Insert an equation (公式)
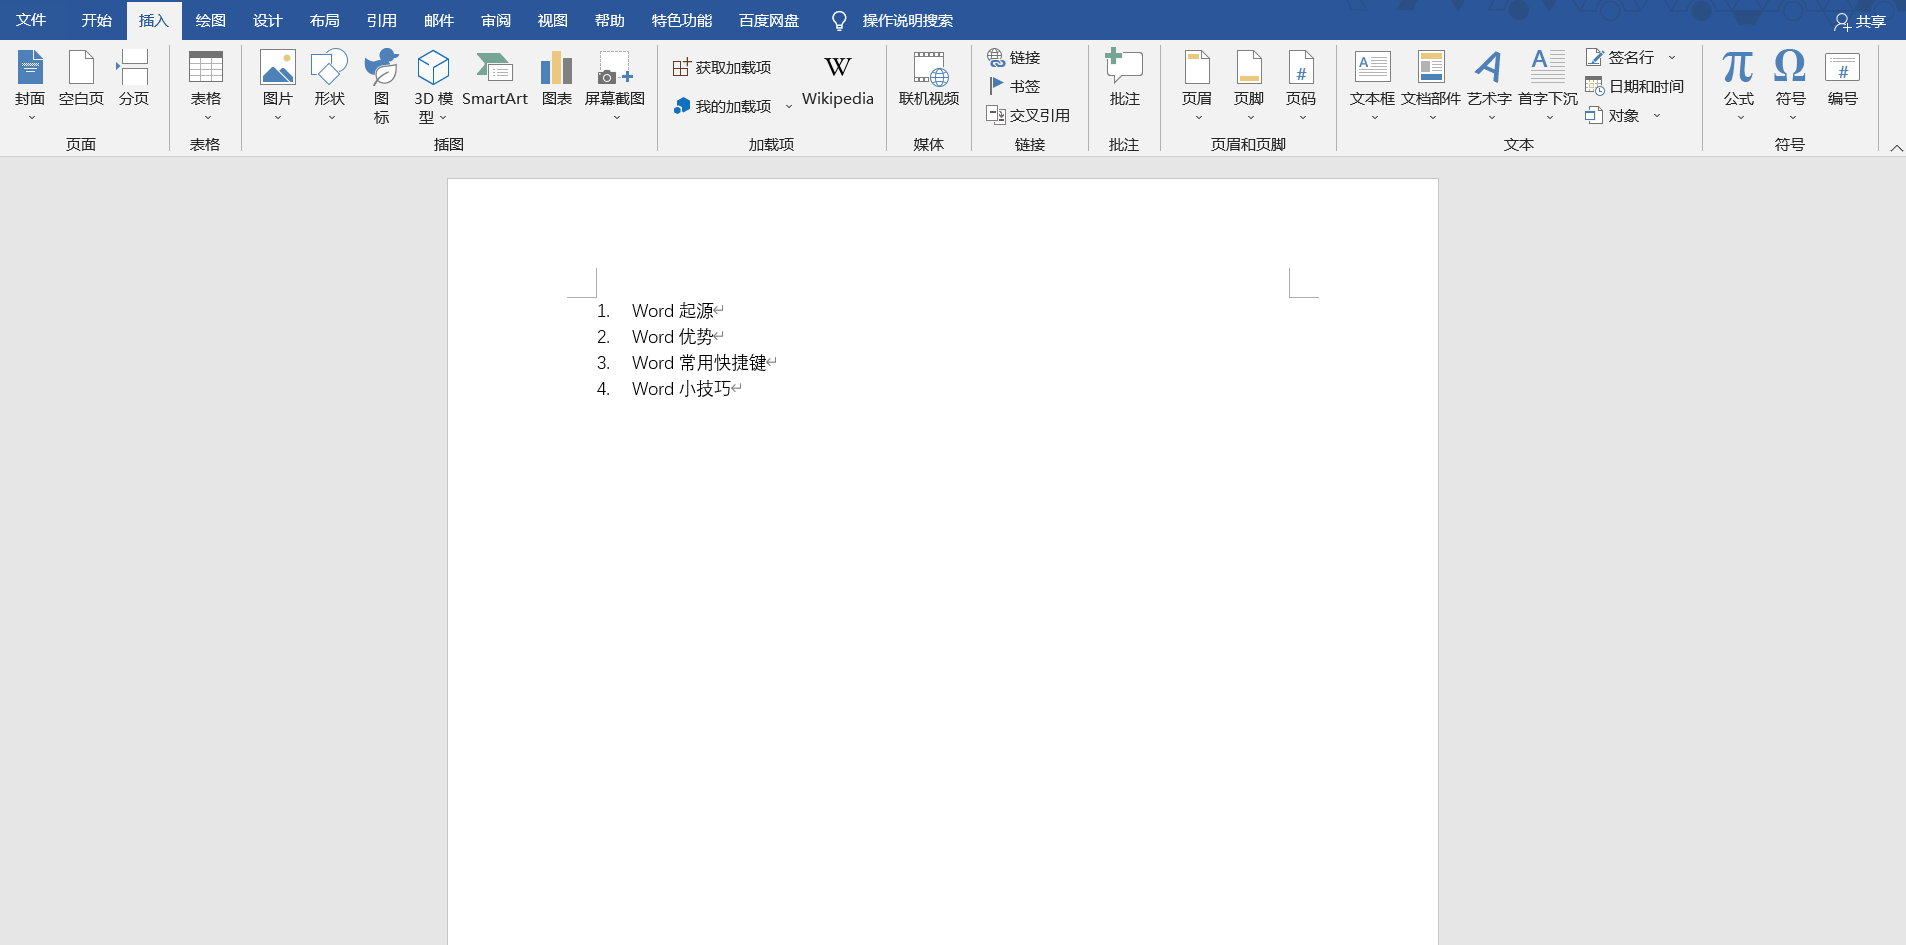 (x=1739, y=86)
